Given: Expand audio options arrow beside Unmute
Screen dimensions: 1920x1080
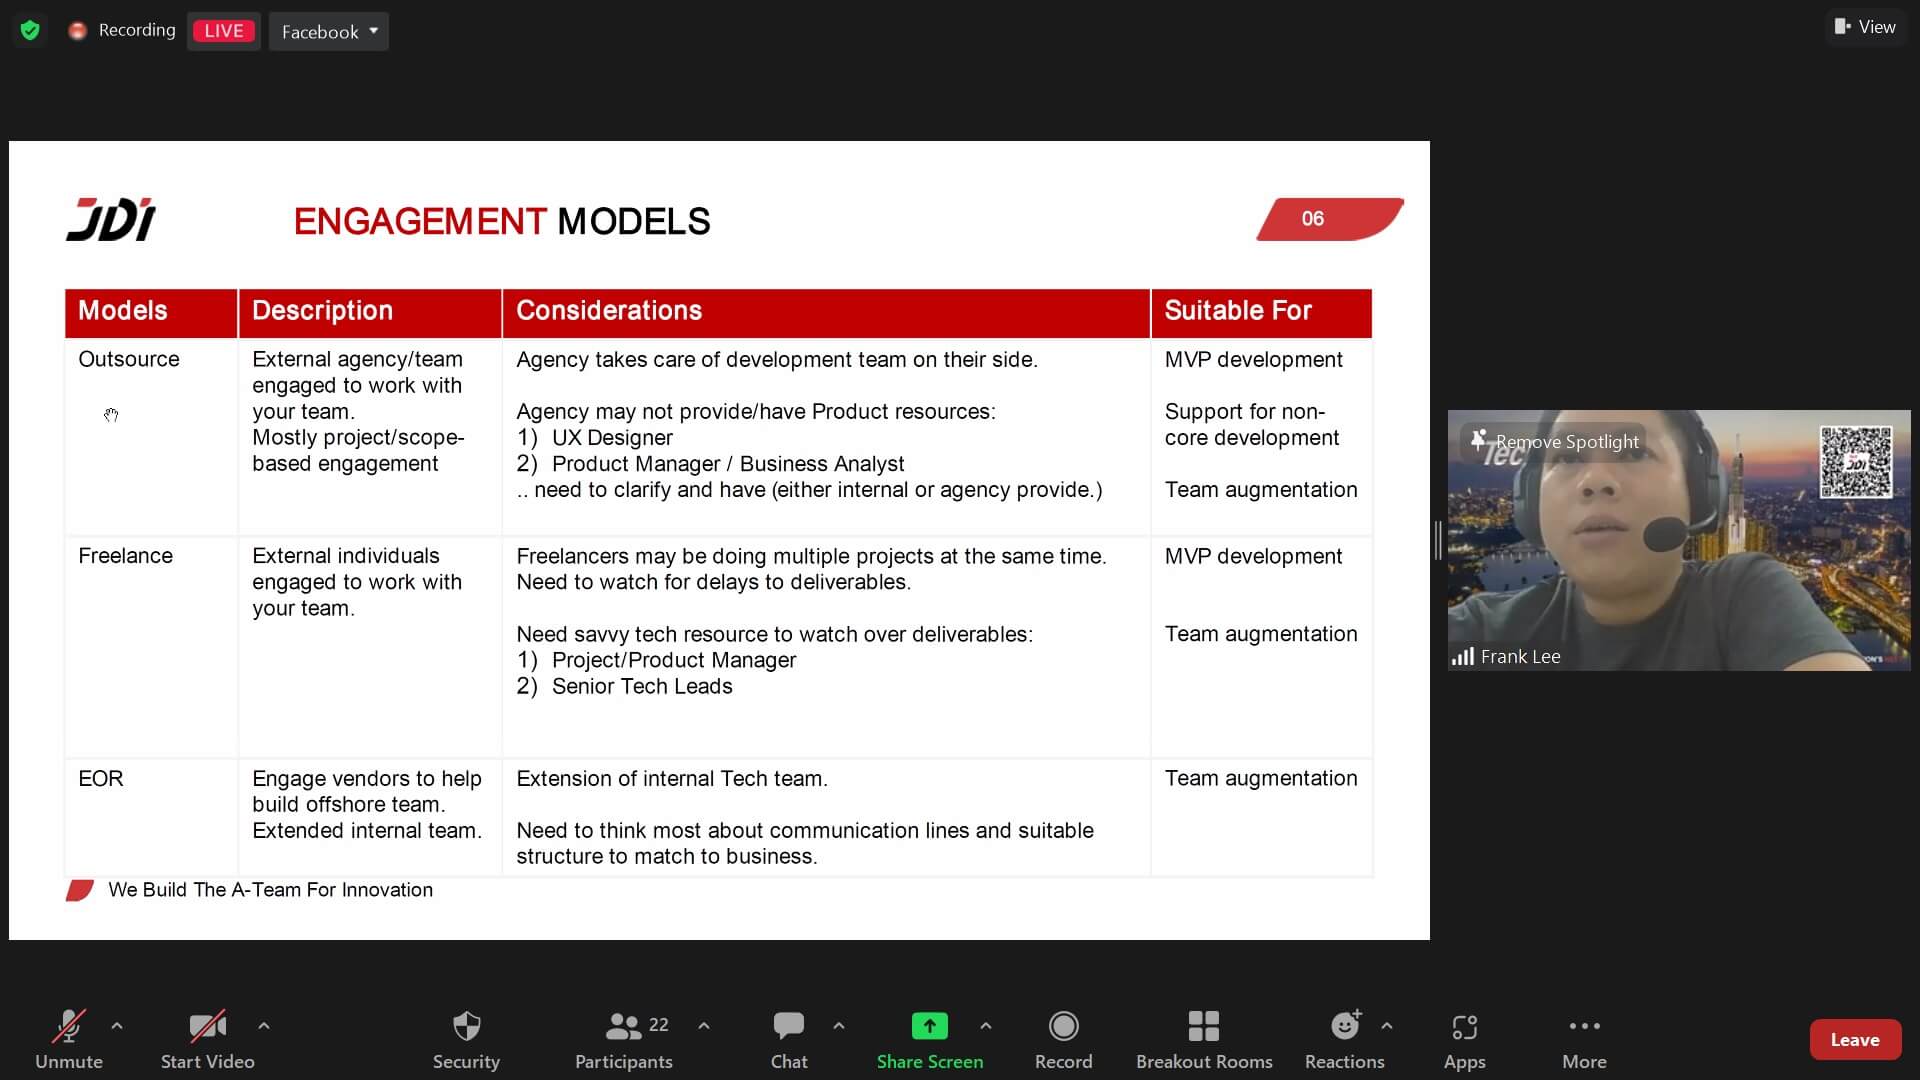Looking at the screenshot, I should click(117, 1025).
